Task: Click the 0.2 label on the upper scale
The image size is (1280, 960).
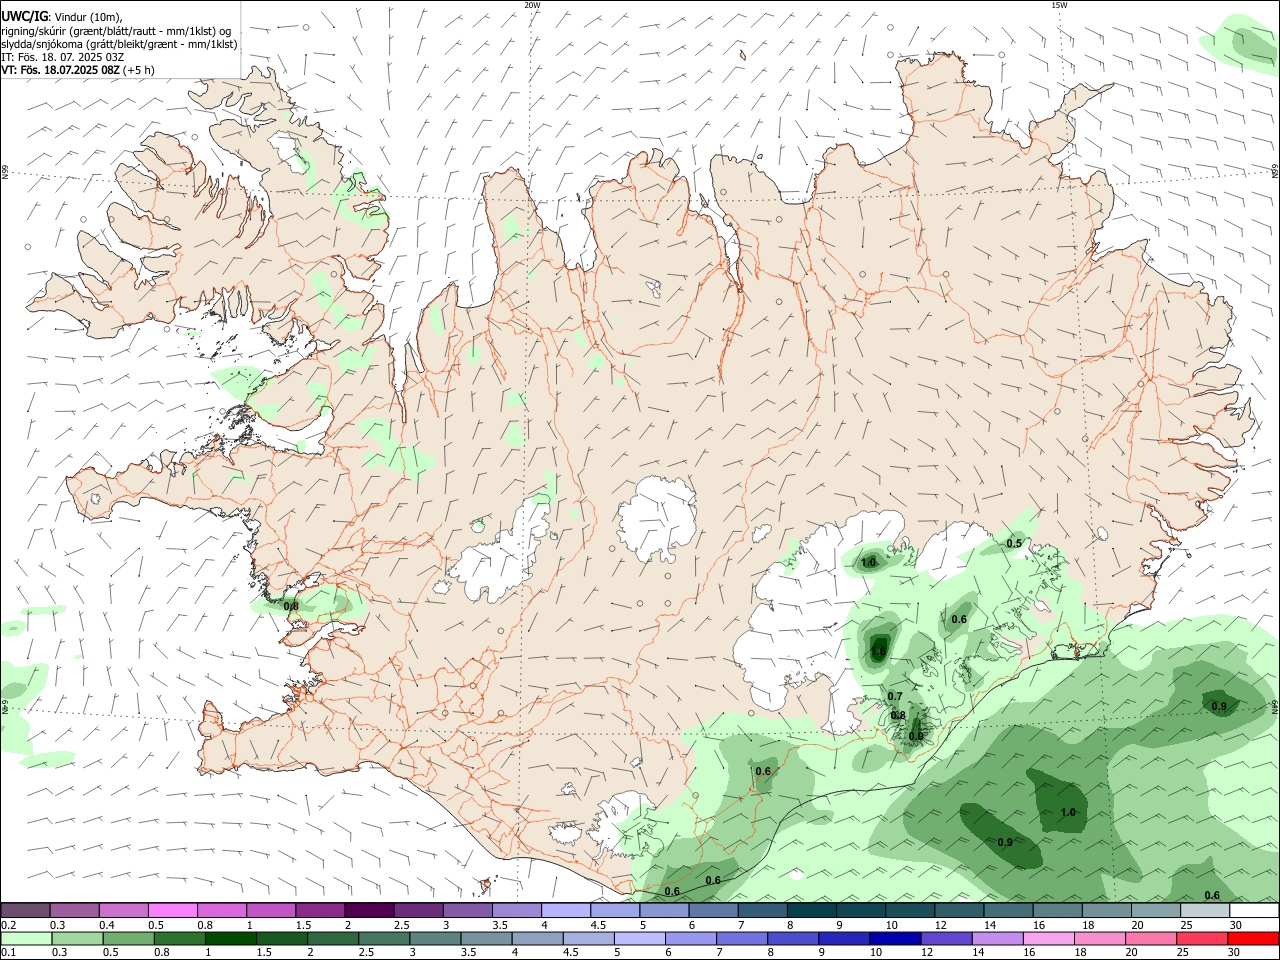Action: click(x=9, y=925)
